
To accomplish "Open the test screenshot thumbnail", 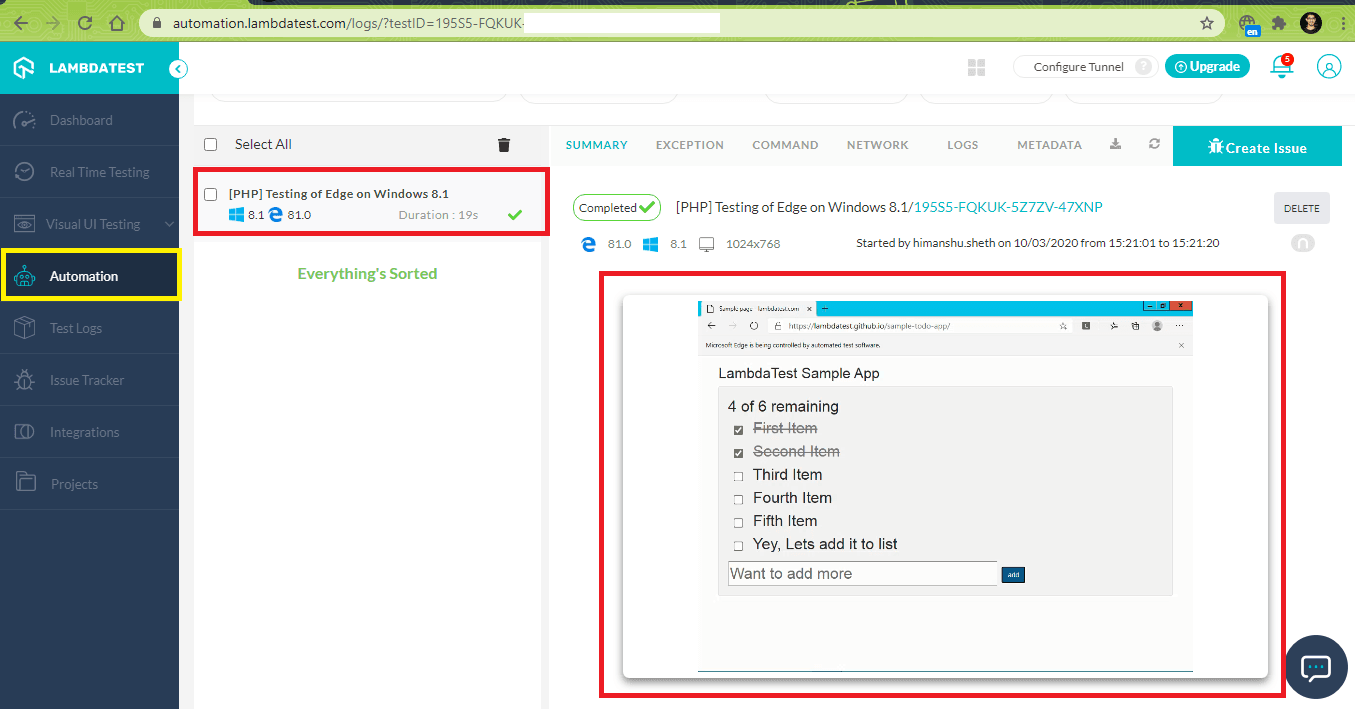I will (945, 487).
